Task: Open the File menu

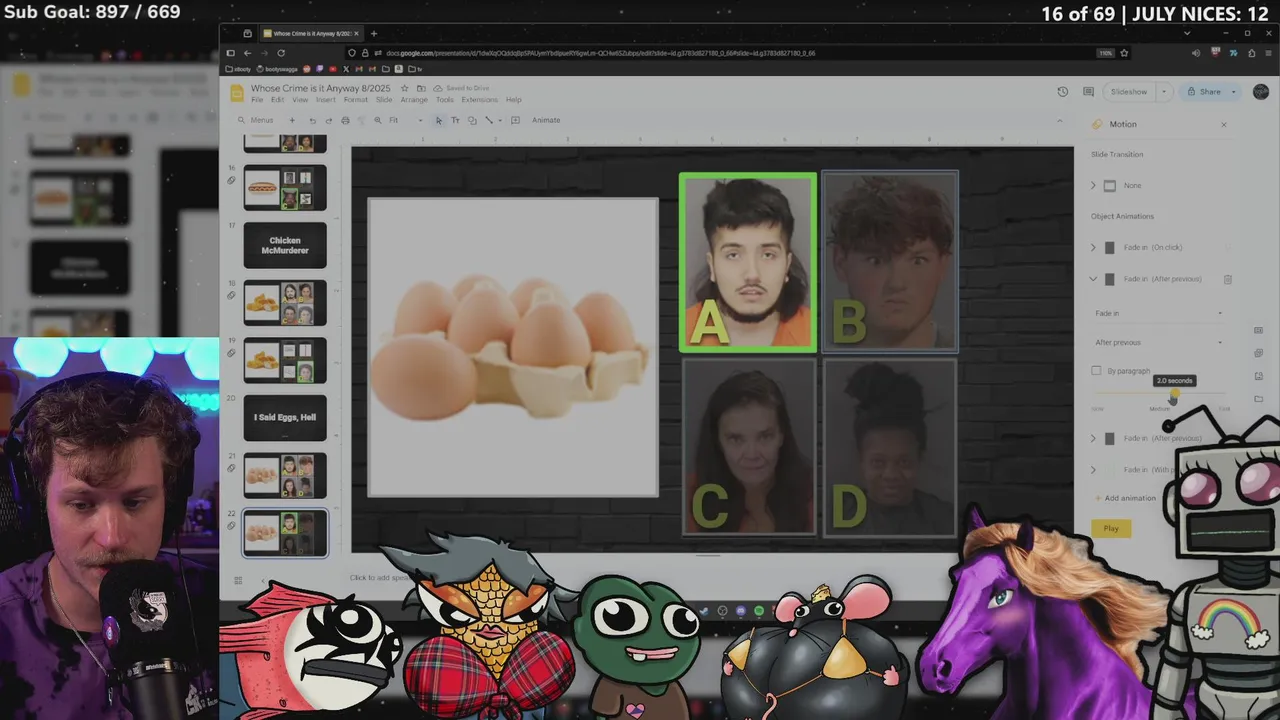Action: tap(257, 100)
